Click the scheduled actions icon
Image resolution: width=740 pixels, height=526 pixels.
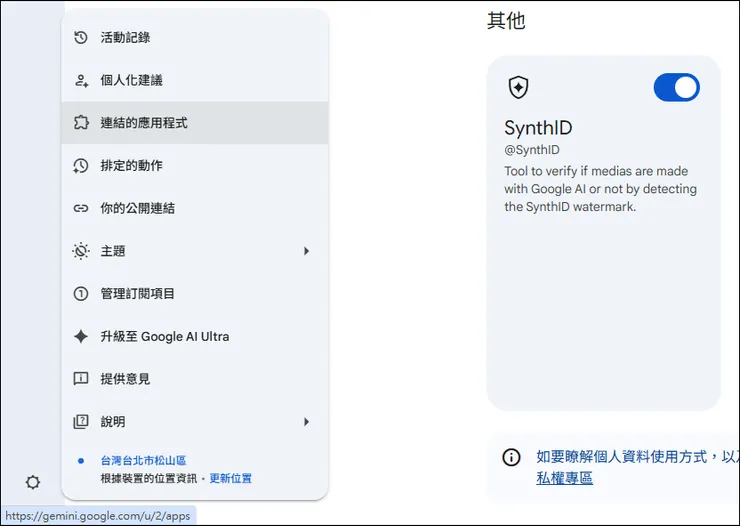pos(81,166)
